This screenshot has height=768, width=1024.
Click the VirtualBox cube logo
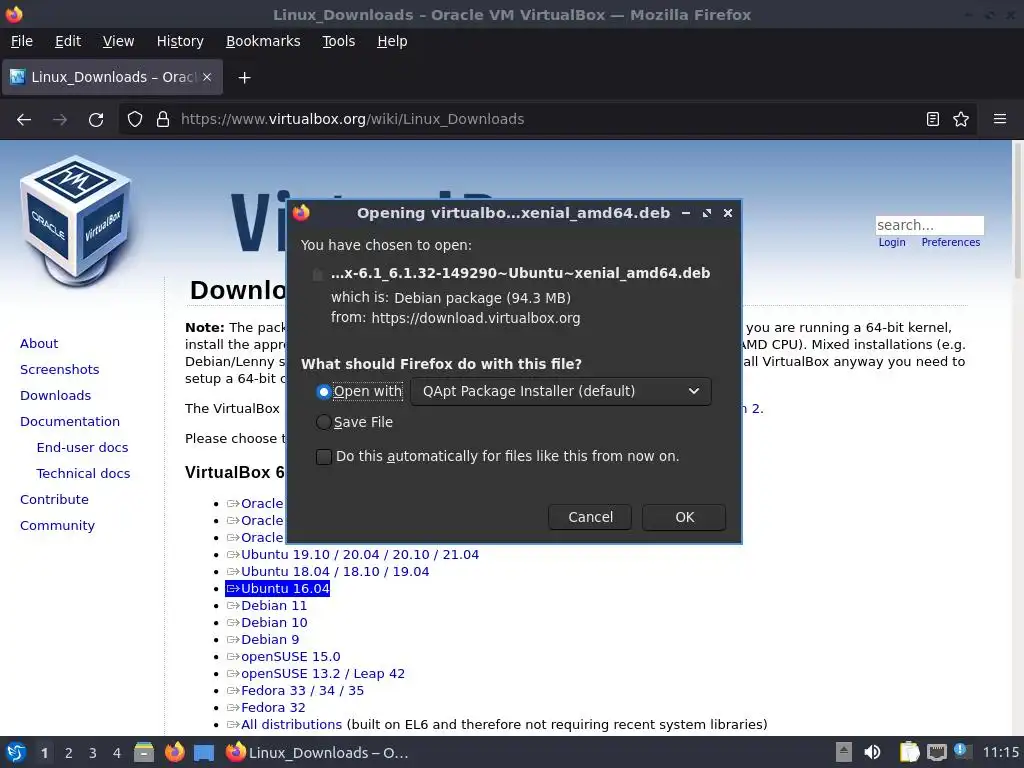[x=76, y=221]
